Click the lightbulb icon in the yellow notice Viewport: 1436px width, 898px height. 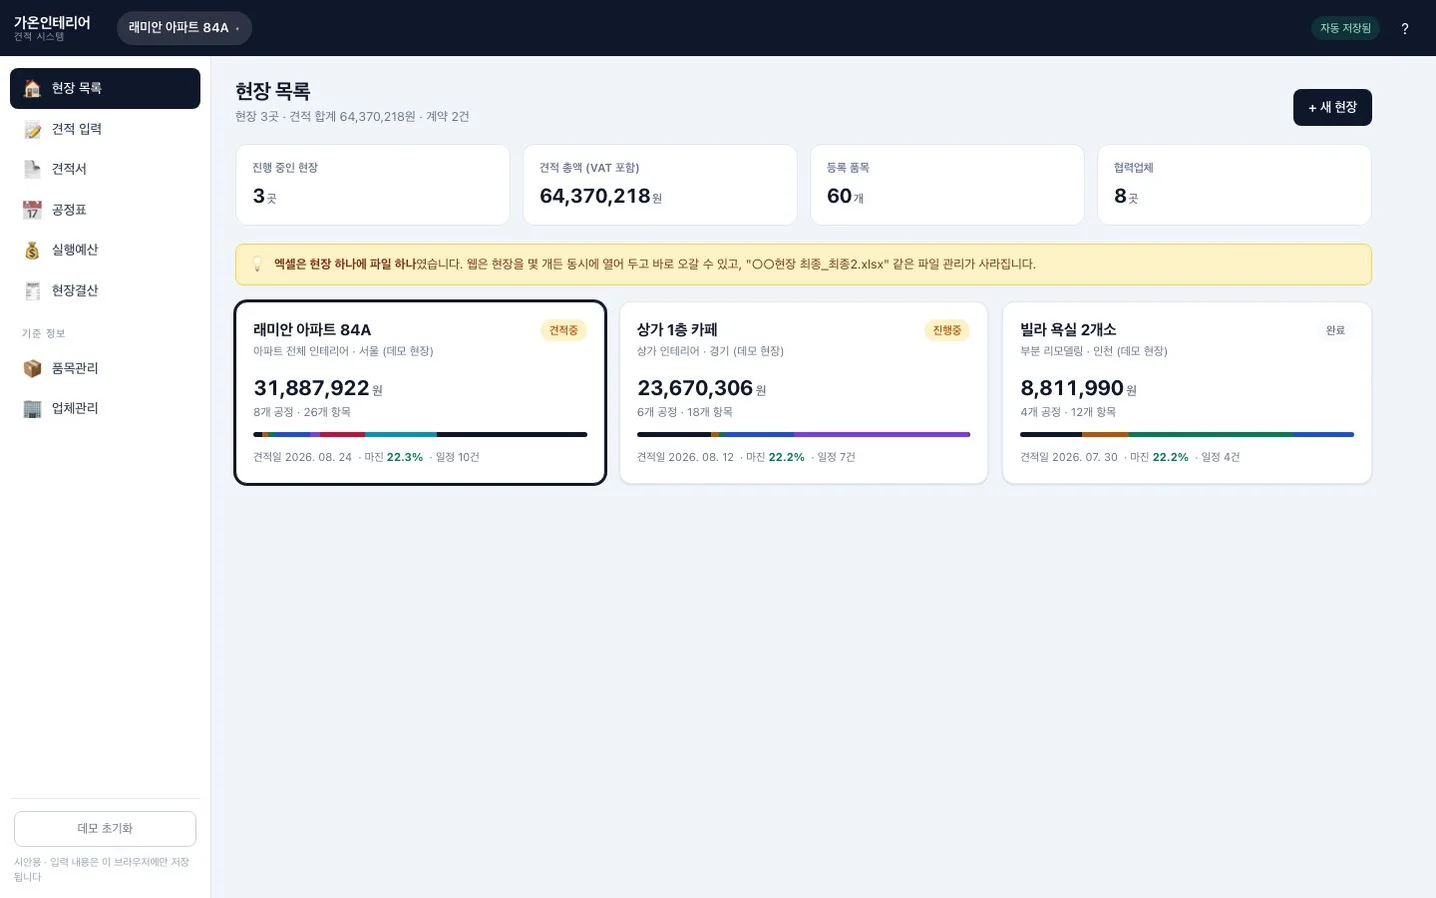click(x=257, y=264)
